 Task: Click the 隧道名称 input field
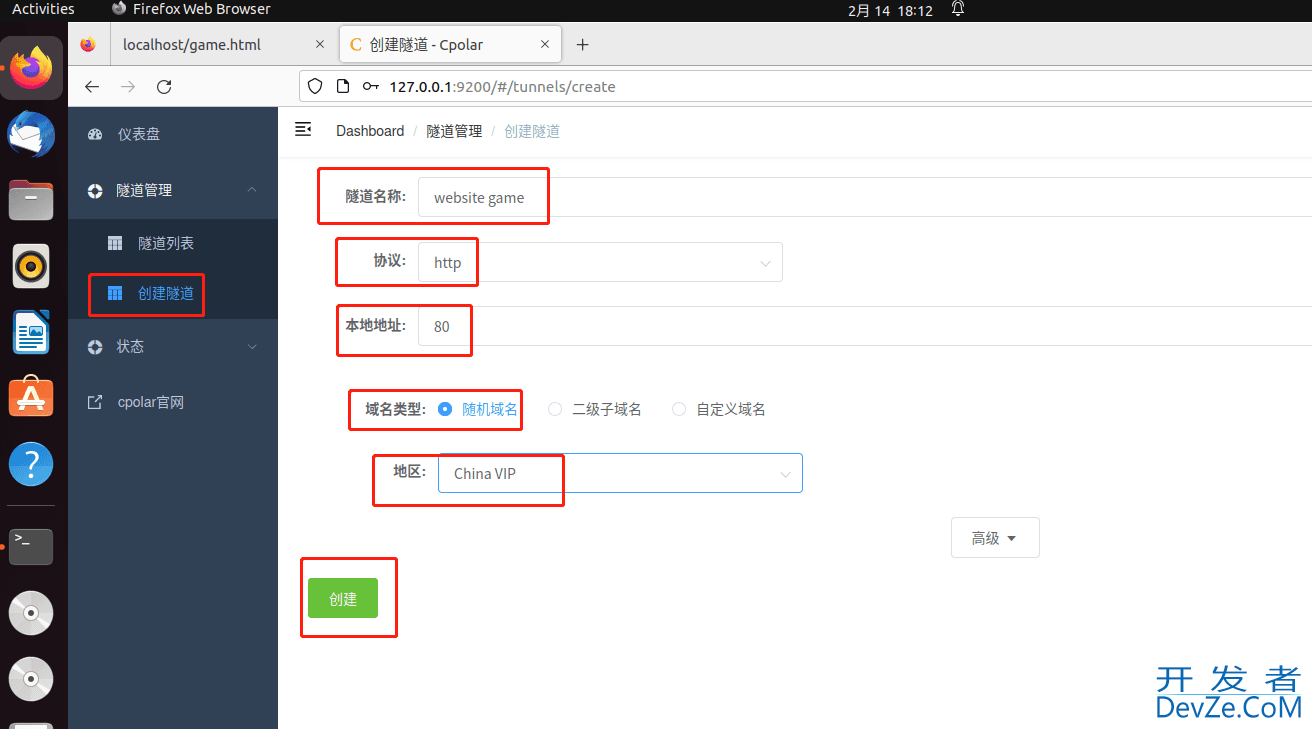[865, 197]
